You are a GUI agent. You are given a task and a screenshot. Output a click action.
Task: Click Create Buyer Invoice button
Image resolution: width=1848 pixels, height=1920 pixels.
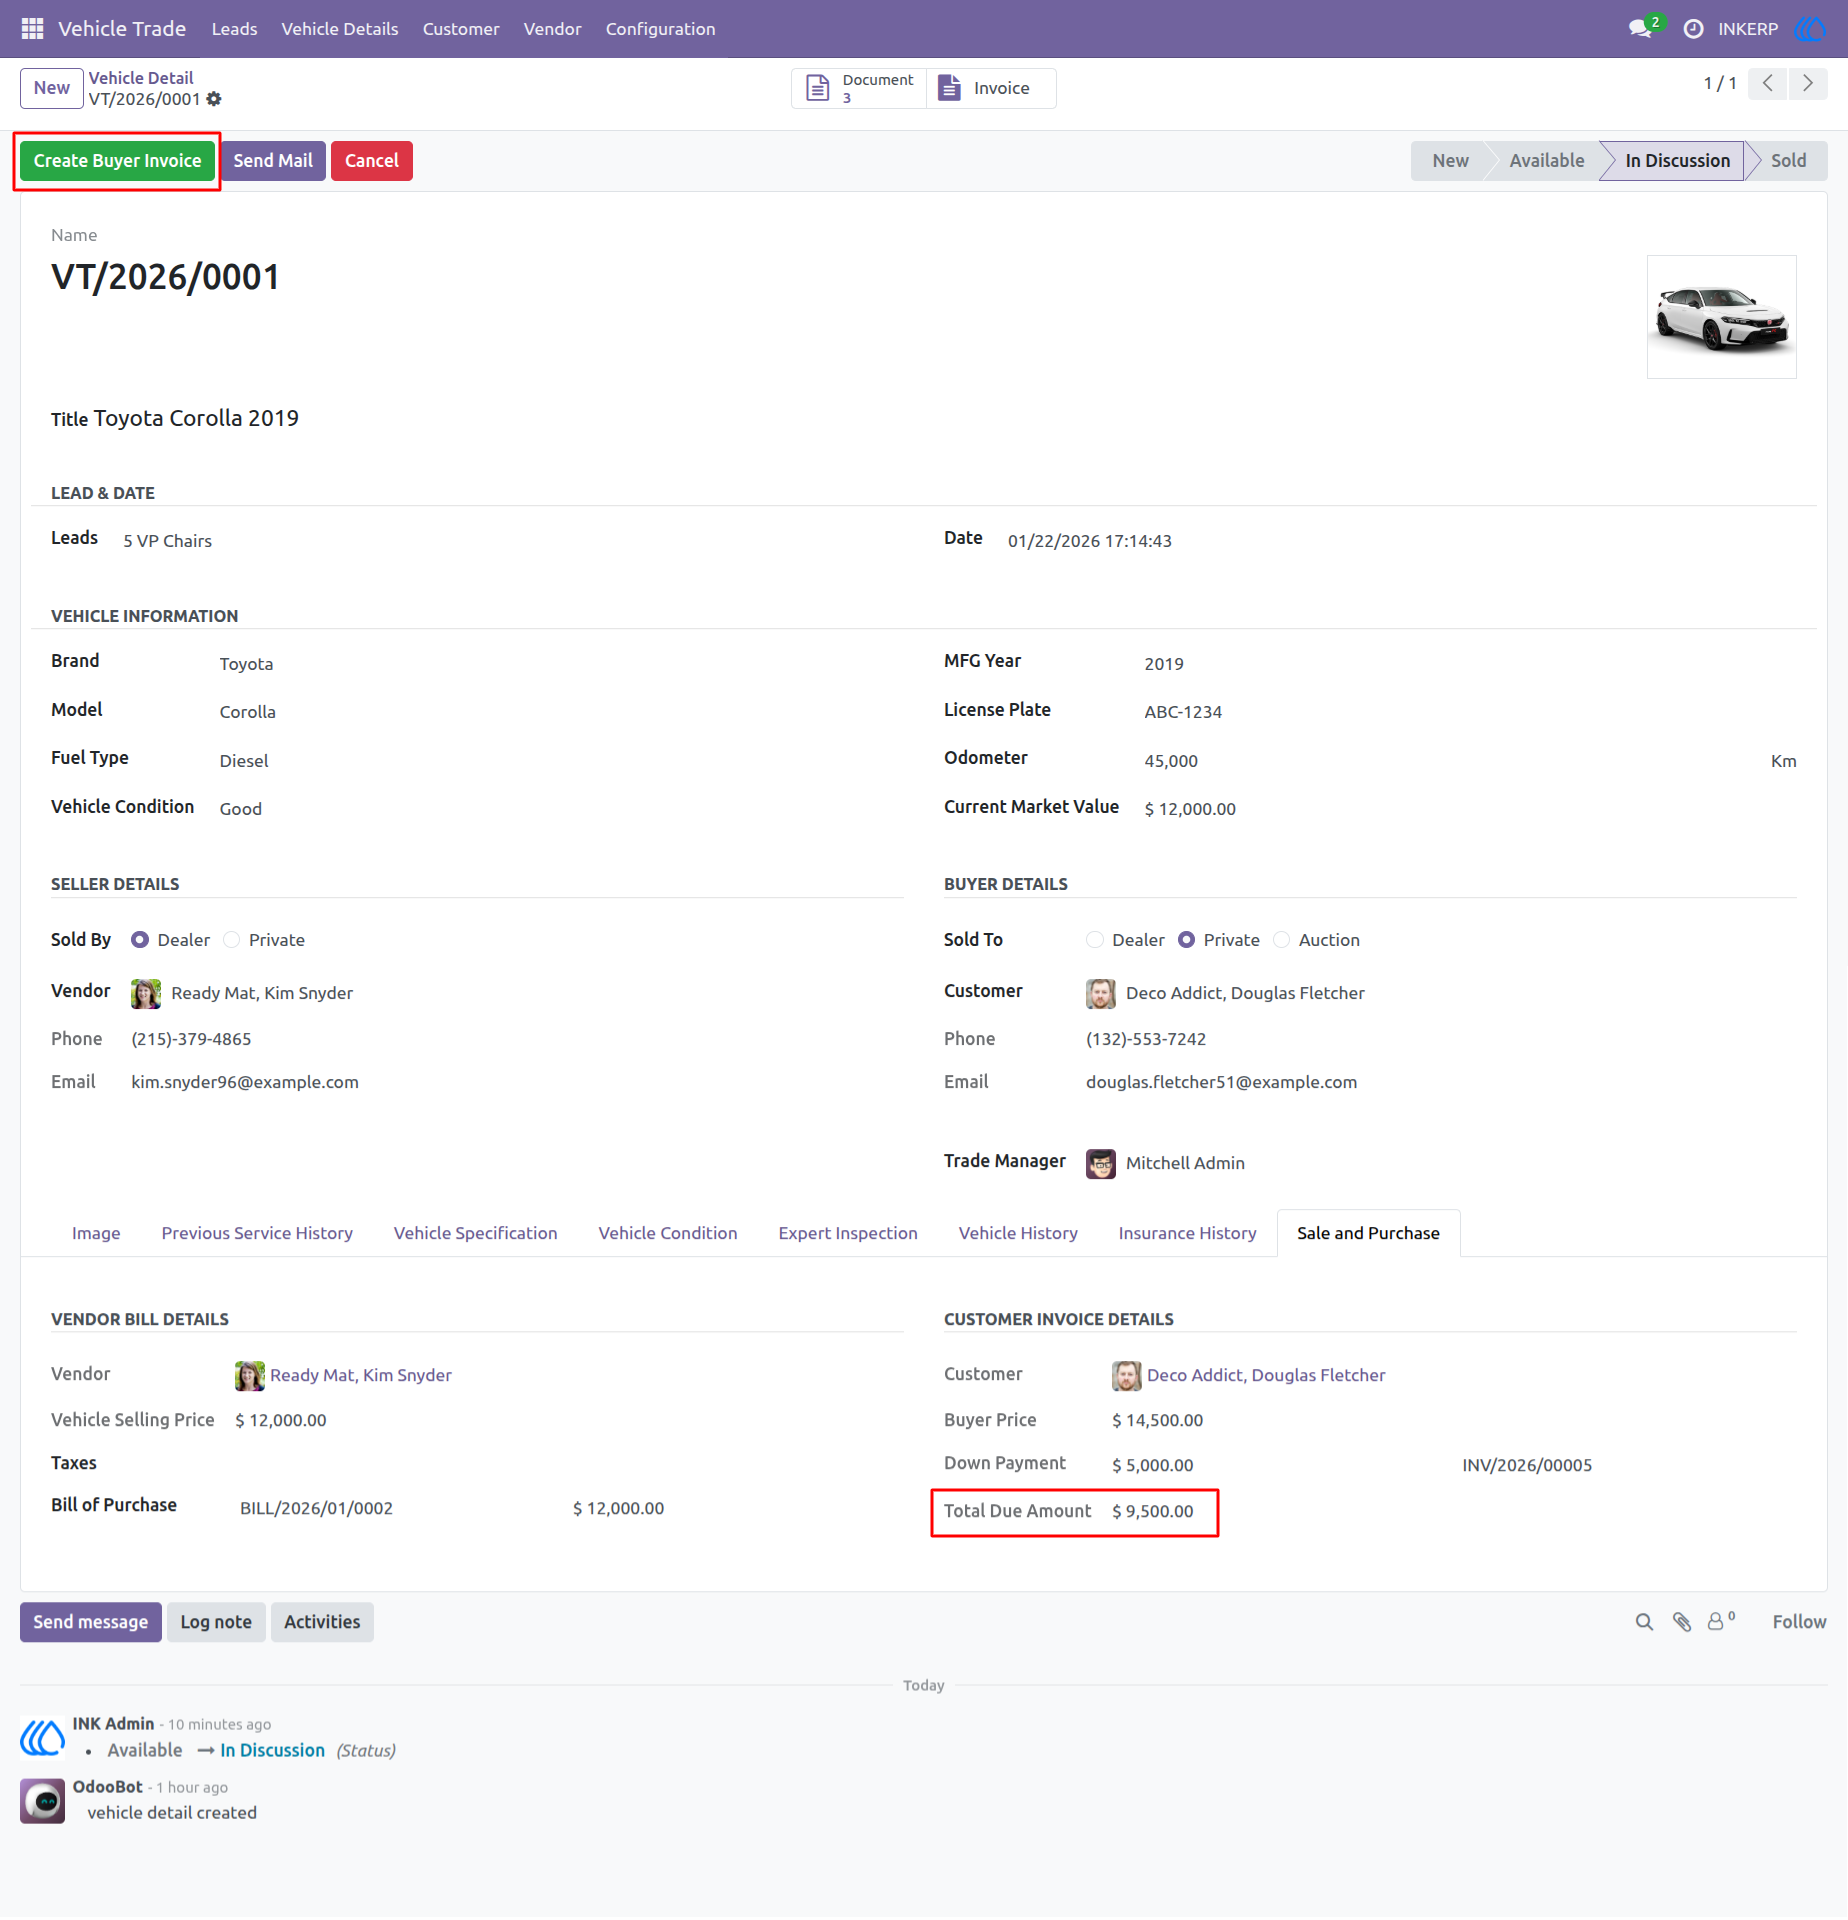click(x=117, y=161)
